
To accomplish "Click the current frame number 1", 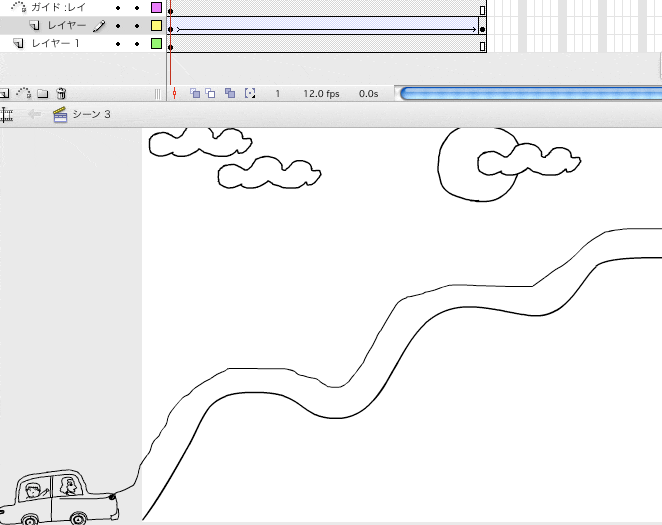I will tap(277, 94).
